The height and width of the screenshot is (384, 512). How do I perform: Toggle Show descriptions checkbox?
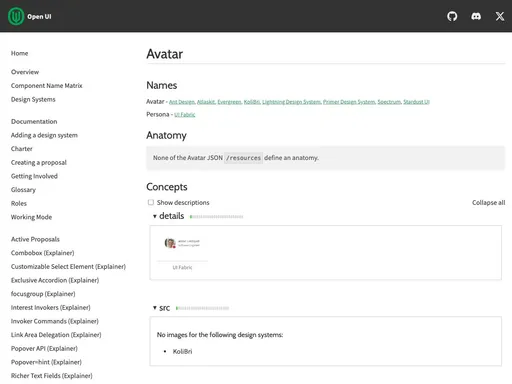pos(151,202)
